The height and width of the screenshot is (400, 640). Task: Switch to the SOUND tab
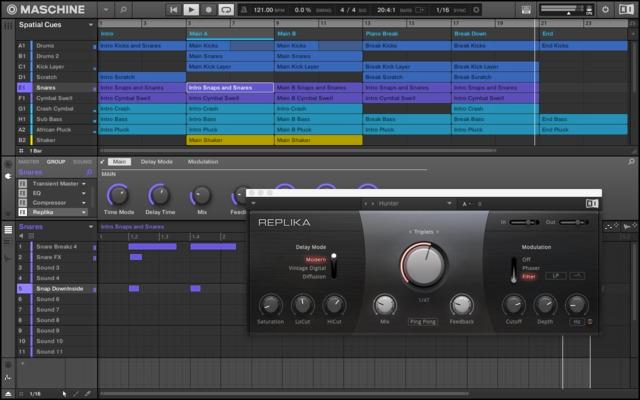[x=82, y=162]
